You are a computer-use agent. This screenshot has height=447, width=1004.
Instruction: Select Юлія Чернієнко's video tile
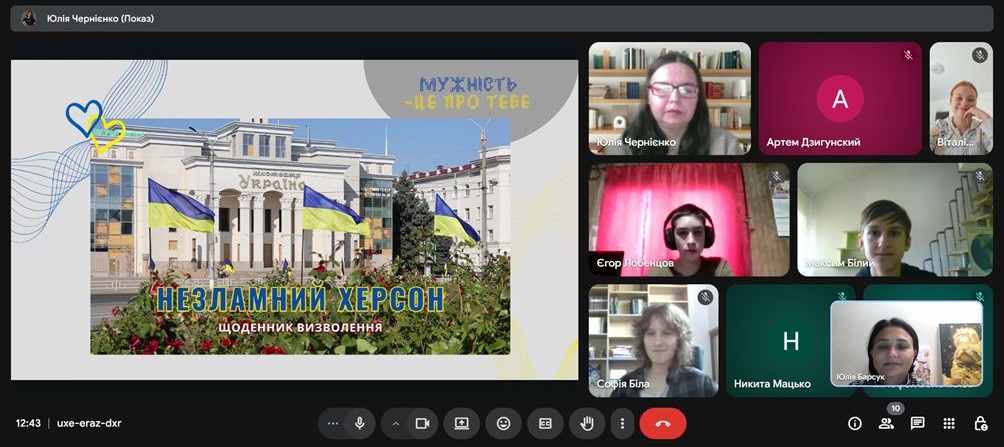coord(669,98)
